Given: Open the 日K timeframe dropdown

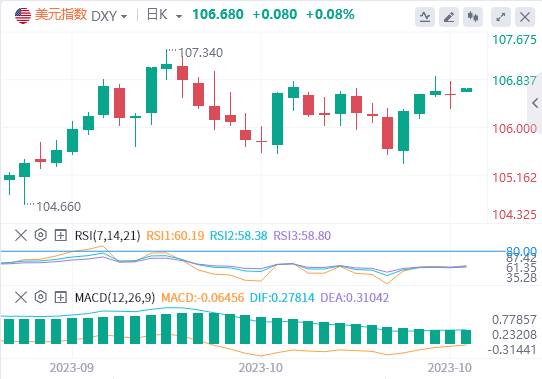Looking at the screenshot, I should click(164, 15).
